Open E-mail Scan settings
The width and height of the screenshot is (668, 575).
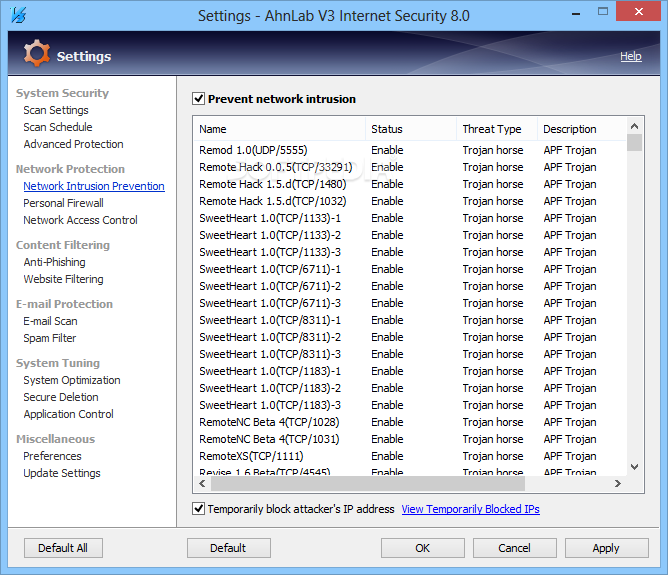[x=50, y=321]
